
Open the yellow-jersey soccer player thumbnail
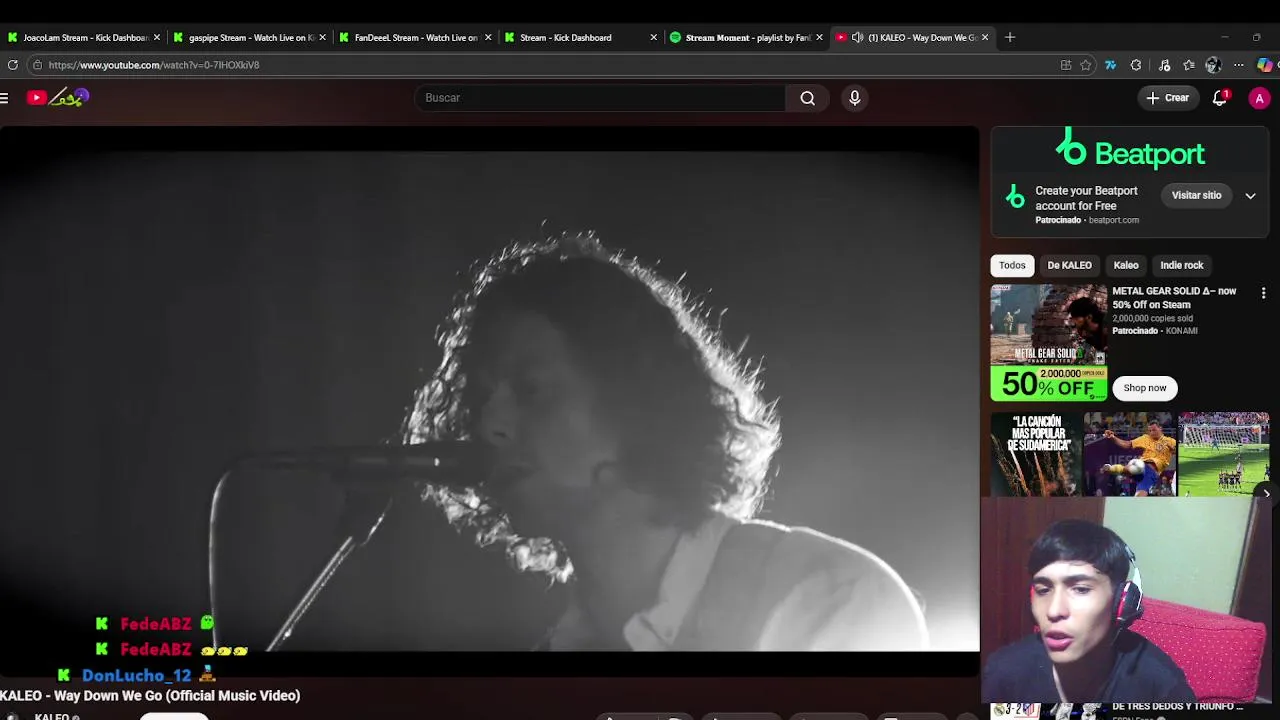pos(1130,454)
